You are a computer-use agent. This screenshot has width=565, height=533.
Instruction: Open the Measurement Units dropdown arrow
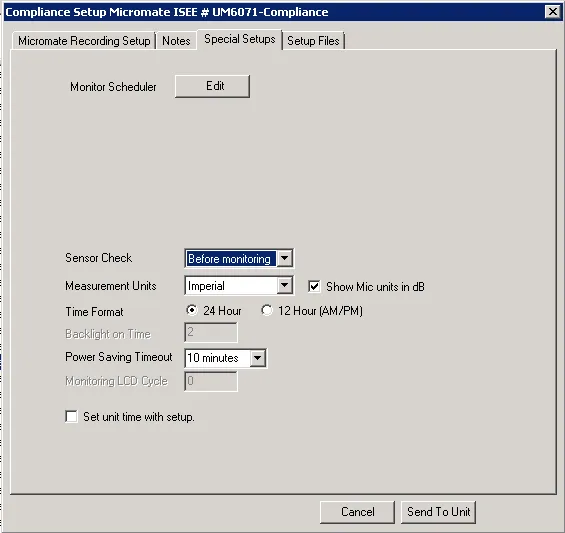click(284, 286)
